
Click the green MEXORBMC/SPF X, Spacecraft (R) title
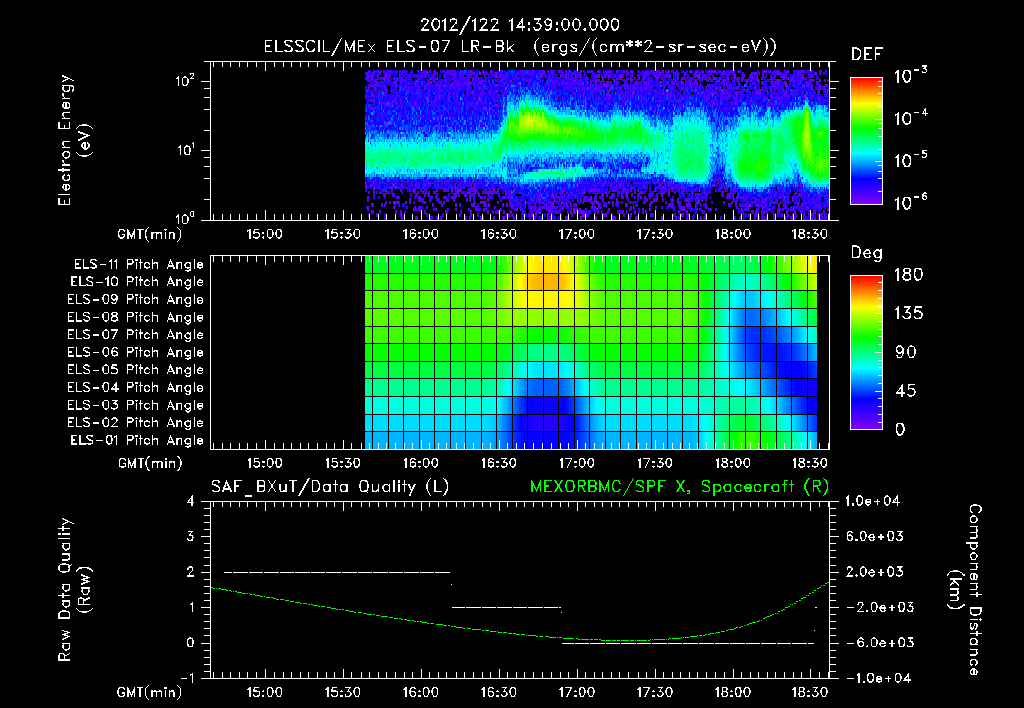[679, 487]
